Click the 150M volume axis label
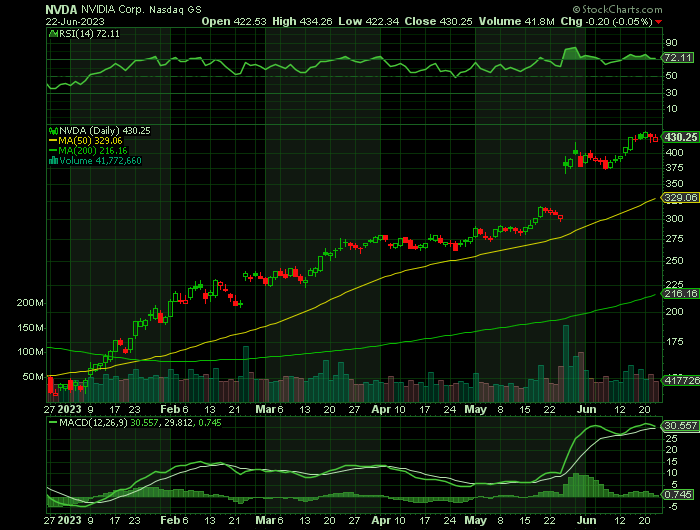The height and width of the screenshot is (530, 700). pyautogui.click(x=30, y=328)
